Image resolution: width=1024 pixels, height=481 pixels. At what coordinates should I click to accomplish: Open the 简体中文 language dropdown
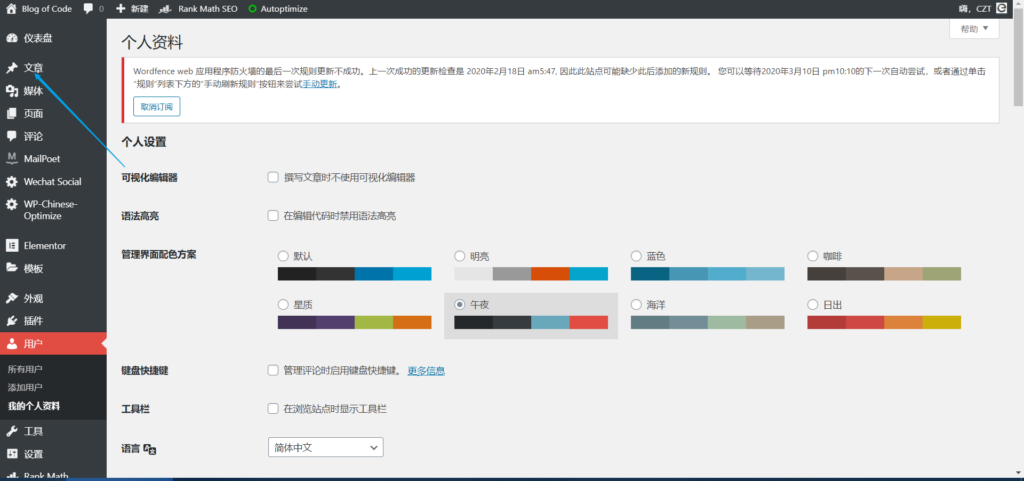[x=325, y=448]
